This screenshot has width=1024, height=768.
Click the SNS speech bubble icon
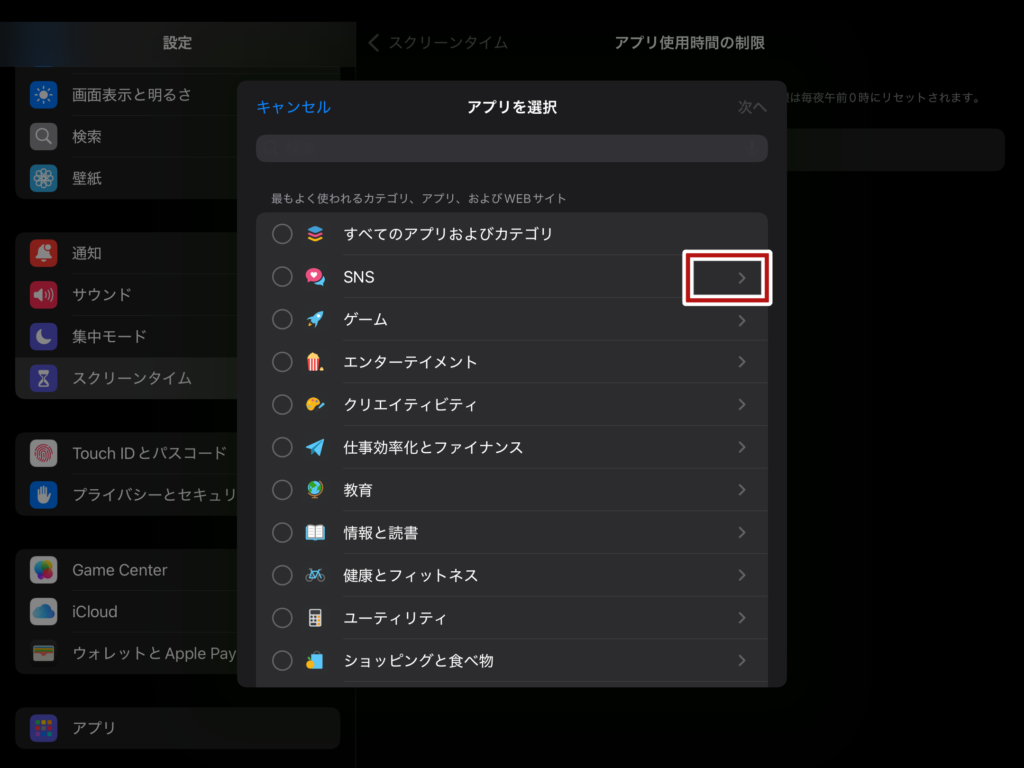[315, 277]
